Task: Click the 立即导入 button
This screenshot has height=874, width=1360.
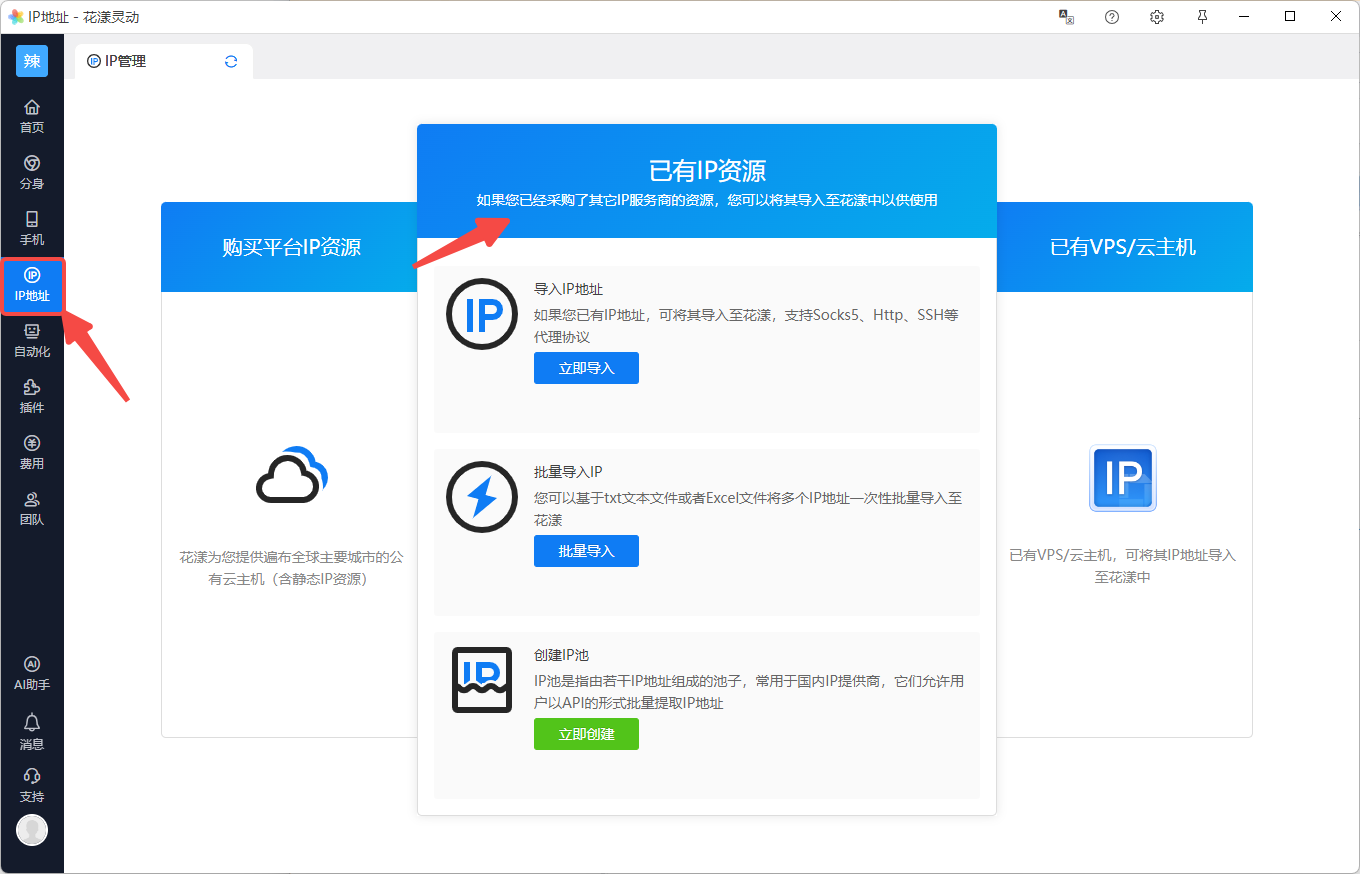Action: click(x=586, y=368)
